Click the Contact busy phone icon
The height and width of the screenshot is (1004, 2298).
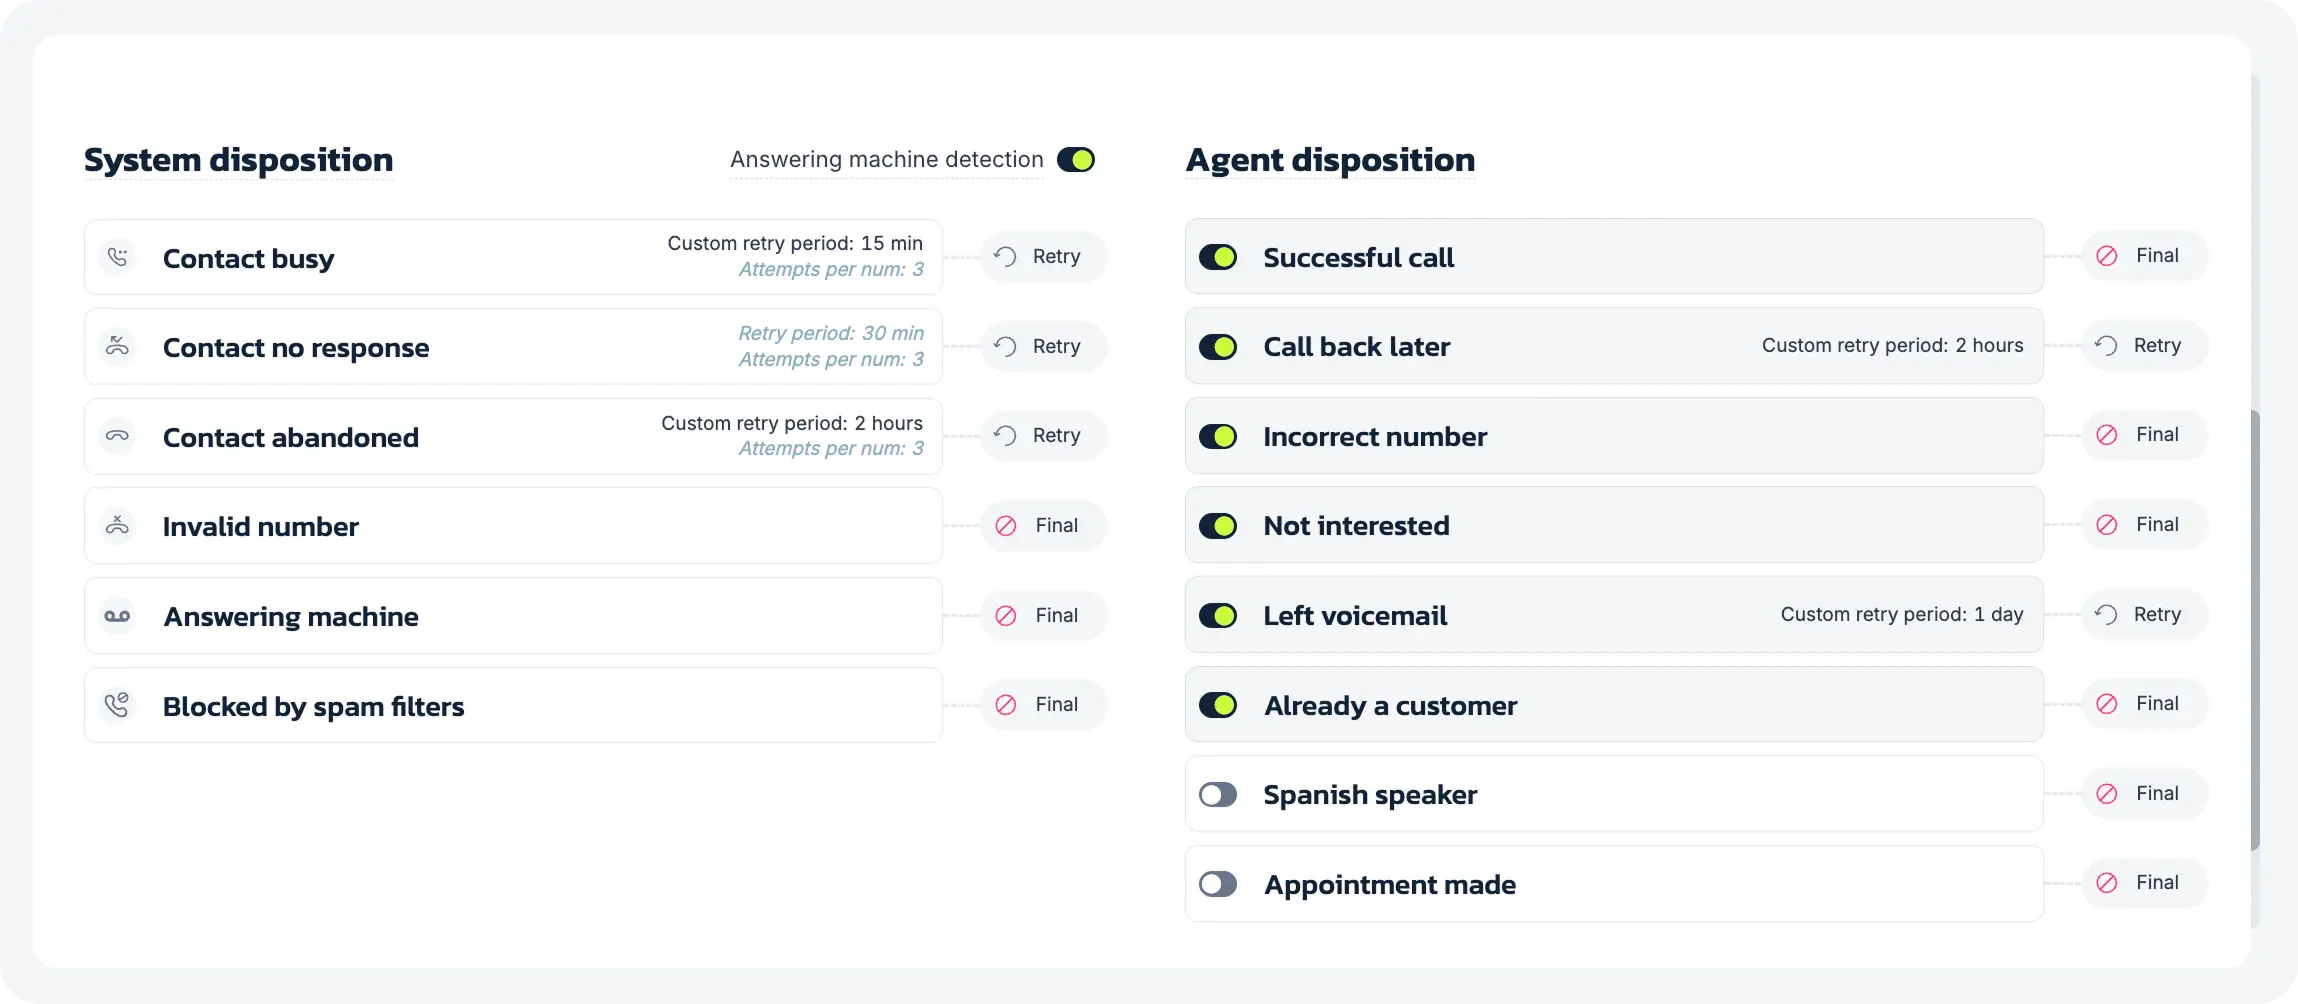tap(118, 257)
